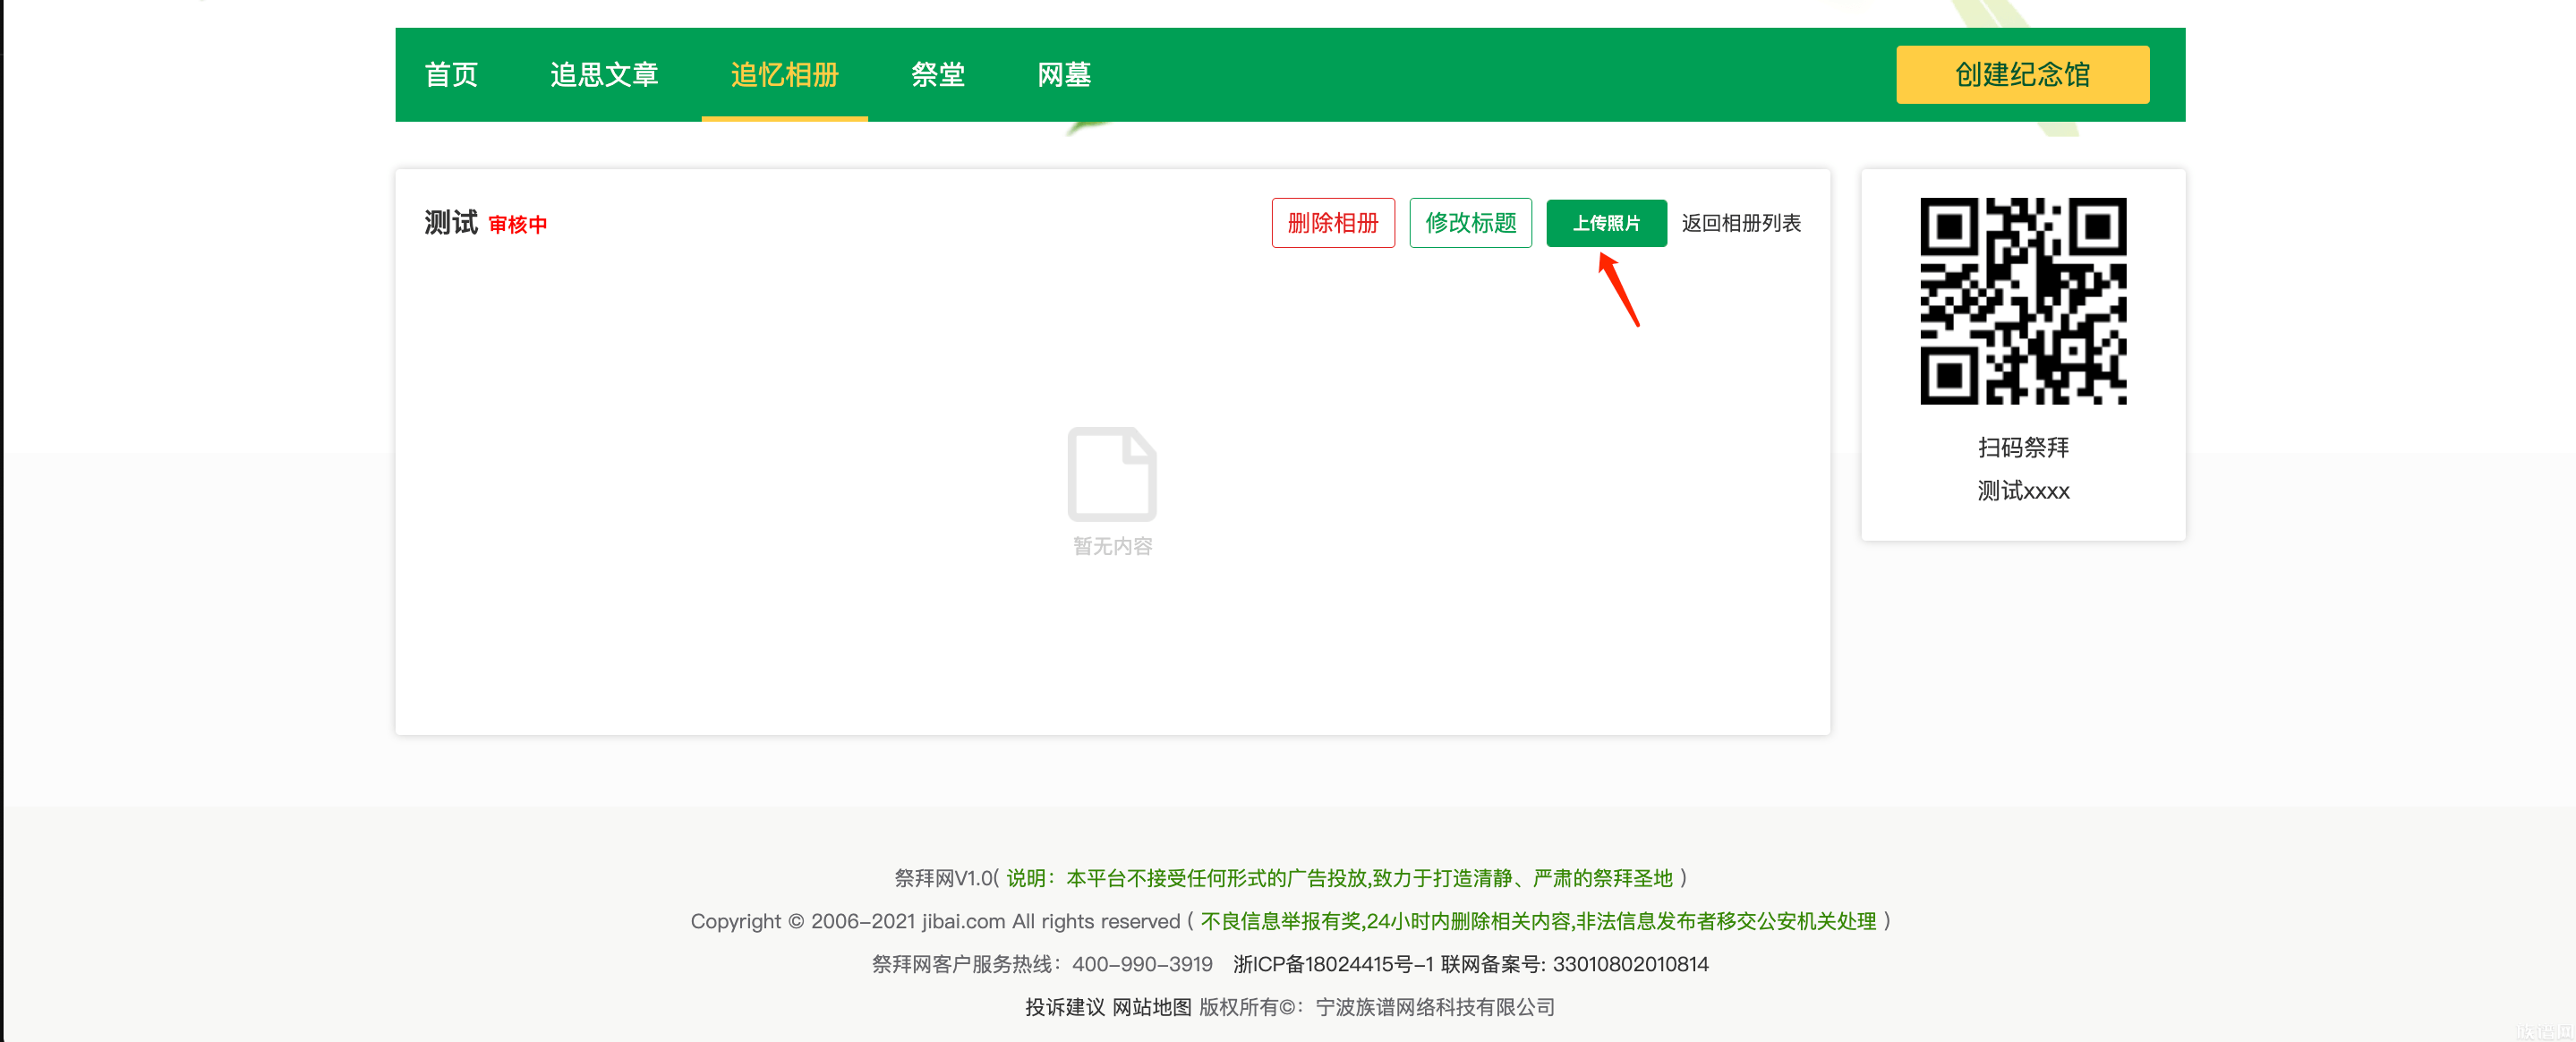Select the 追忆相册 nav tab
Viewport: 2576px width, 1042px height.
[784, 75]
